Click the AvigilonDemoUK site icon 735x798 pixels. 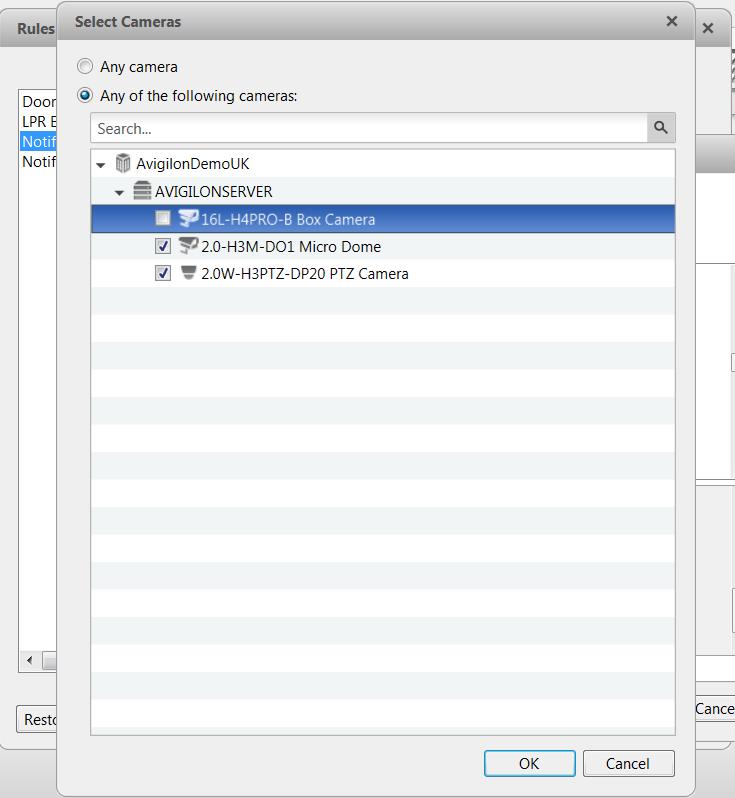point(123,163)
